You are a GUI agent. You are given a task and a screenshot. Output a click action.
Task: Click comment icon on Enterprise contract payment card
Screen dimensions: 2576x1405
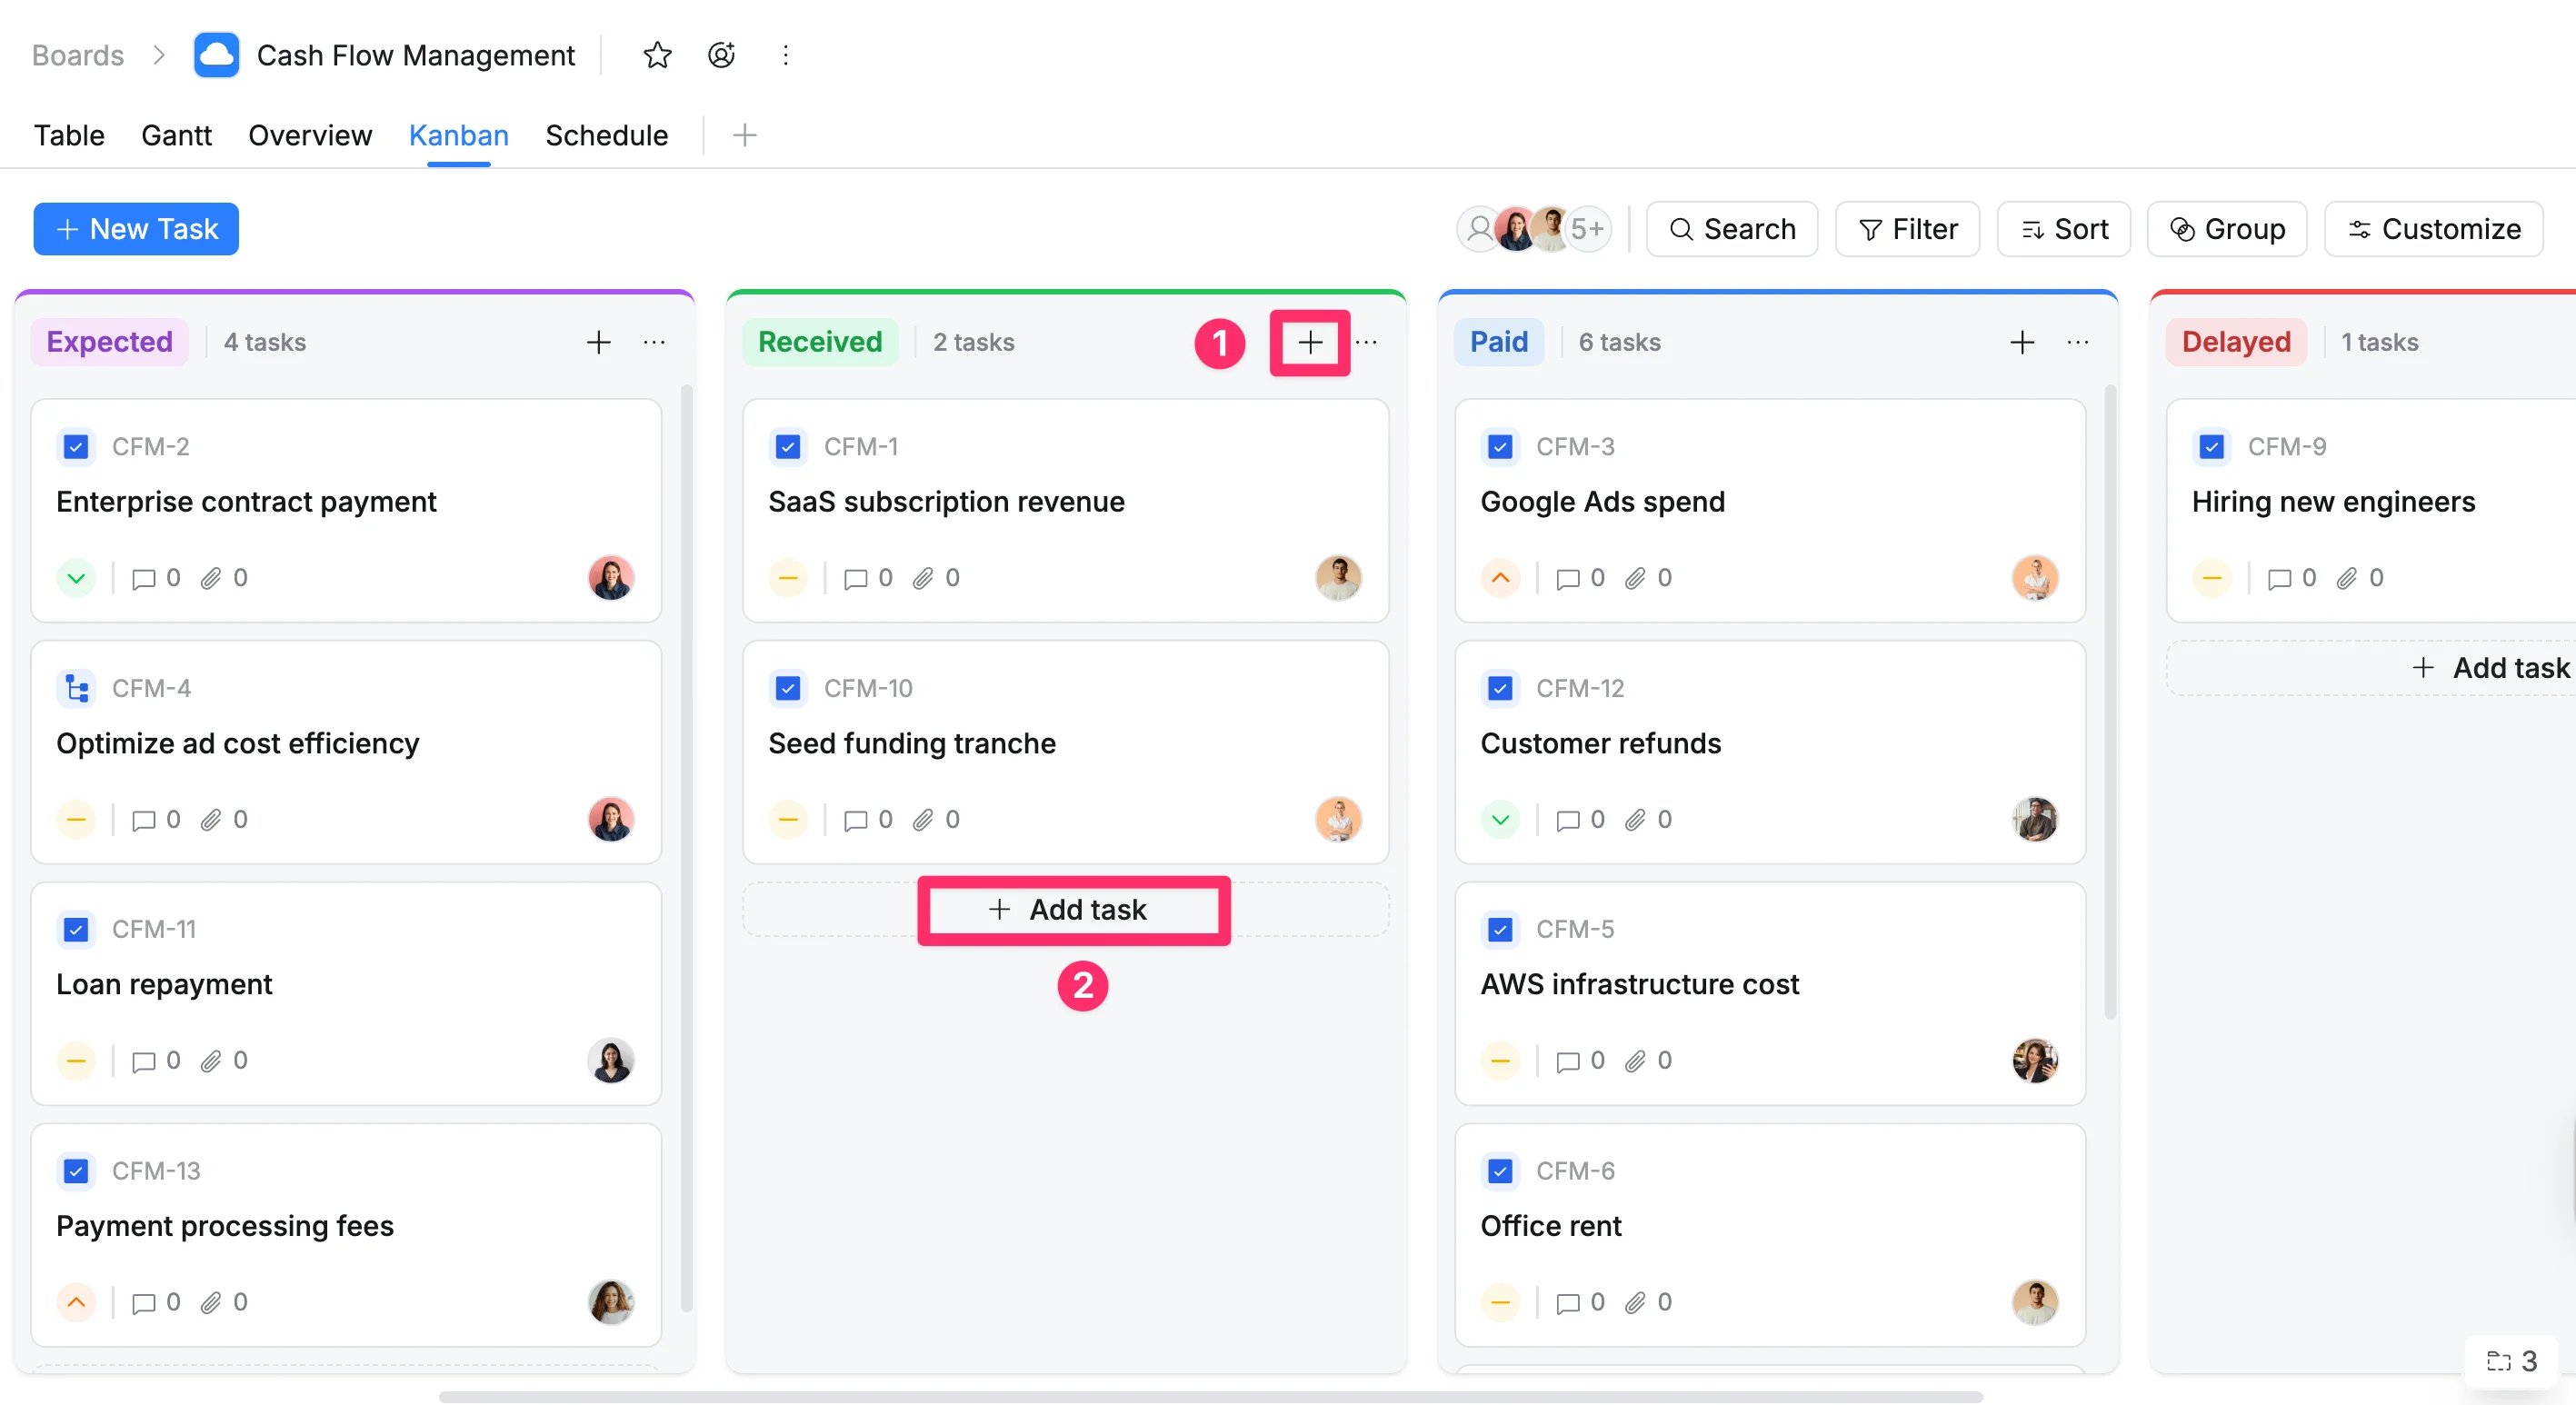(x=144, y=578)
